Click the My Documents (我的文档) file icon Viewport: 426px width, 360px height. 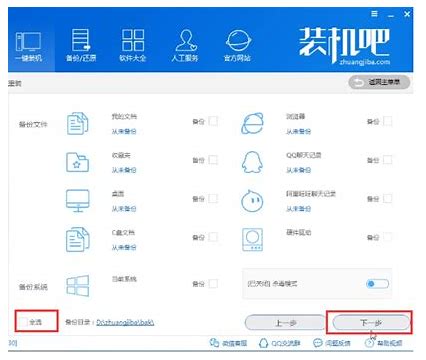coord(78,123)
